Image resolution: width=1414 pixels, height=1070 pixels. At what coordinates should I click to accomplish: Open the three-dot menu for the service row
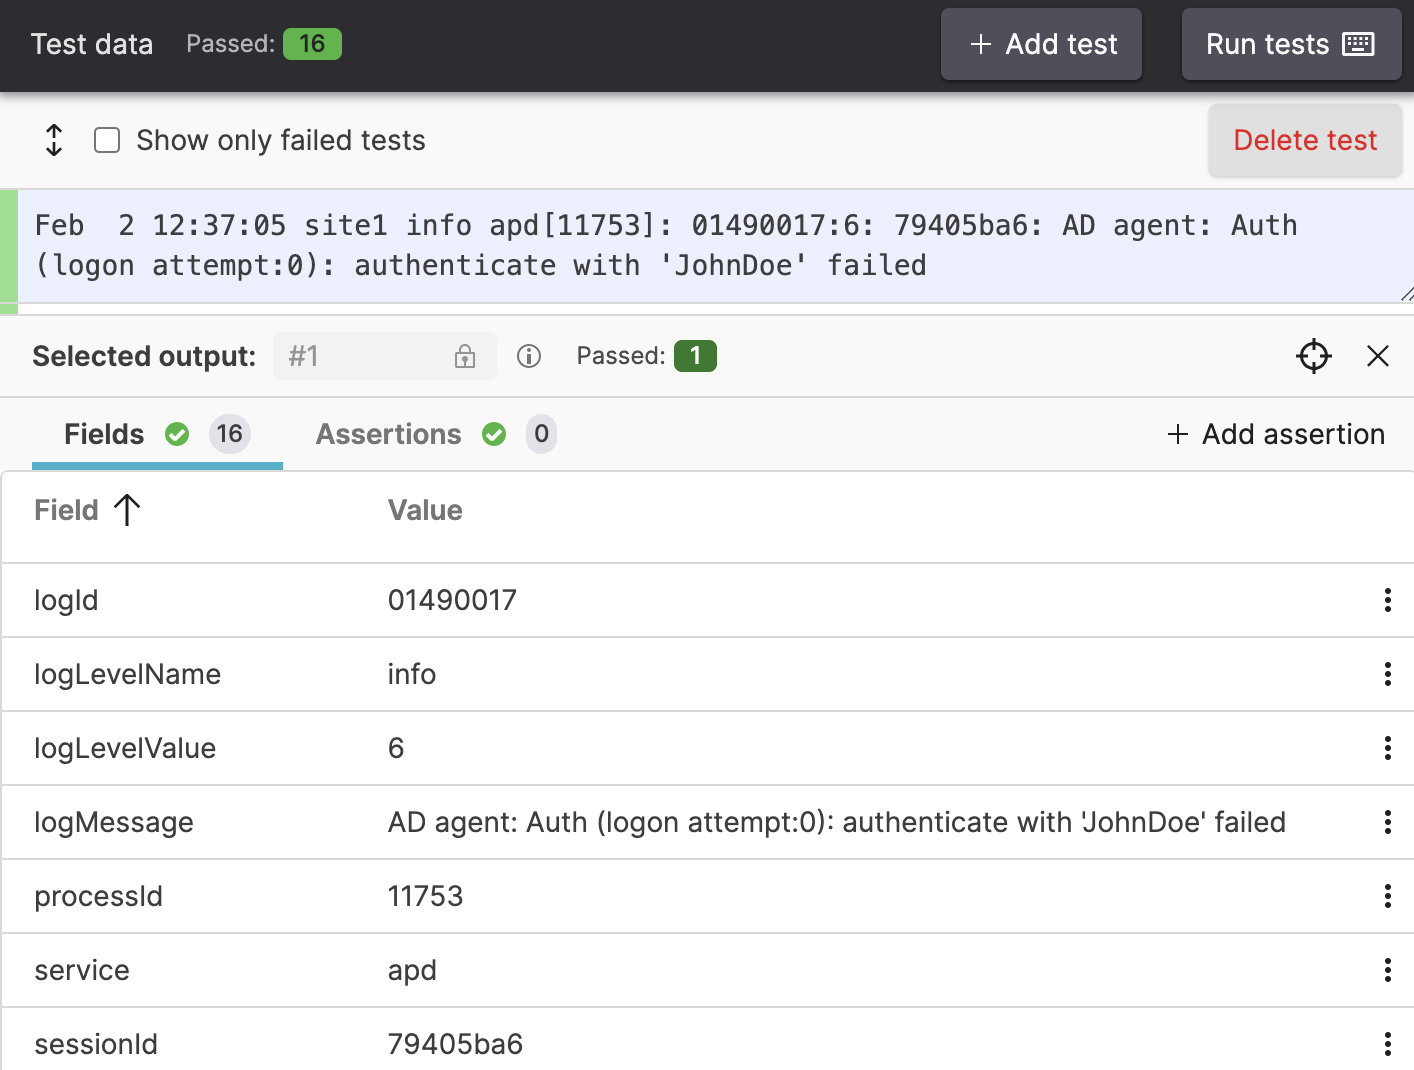(1388, 970)
